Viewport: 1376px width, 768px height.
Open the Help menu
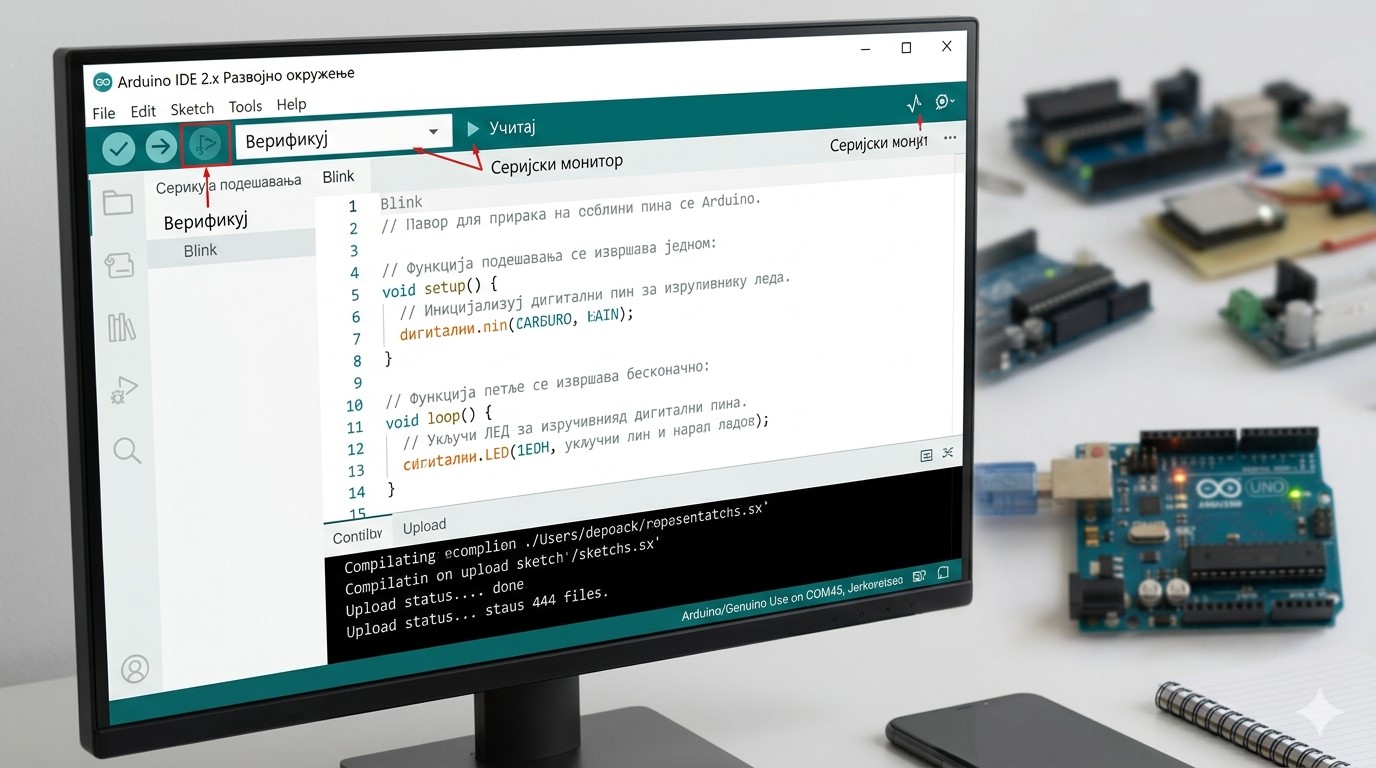pos(291,104)
